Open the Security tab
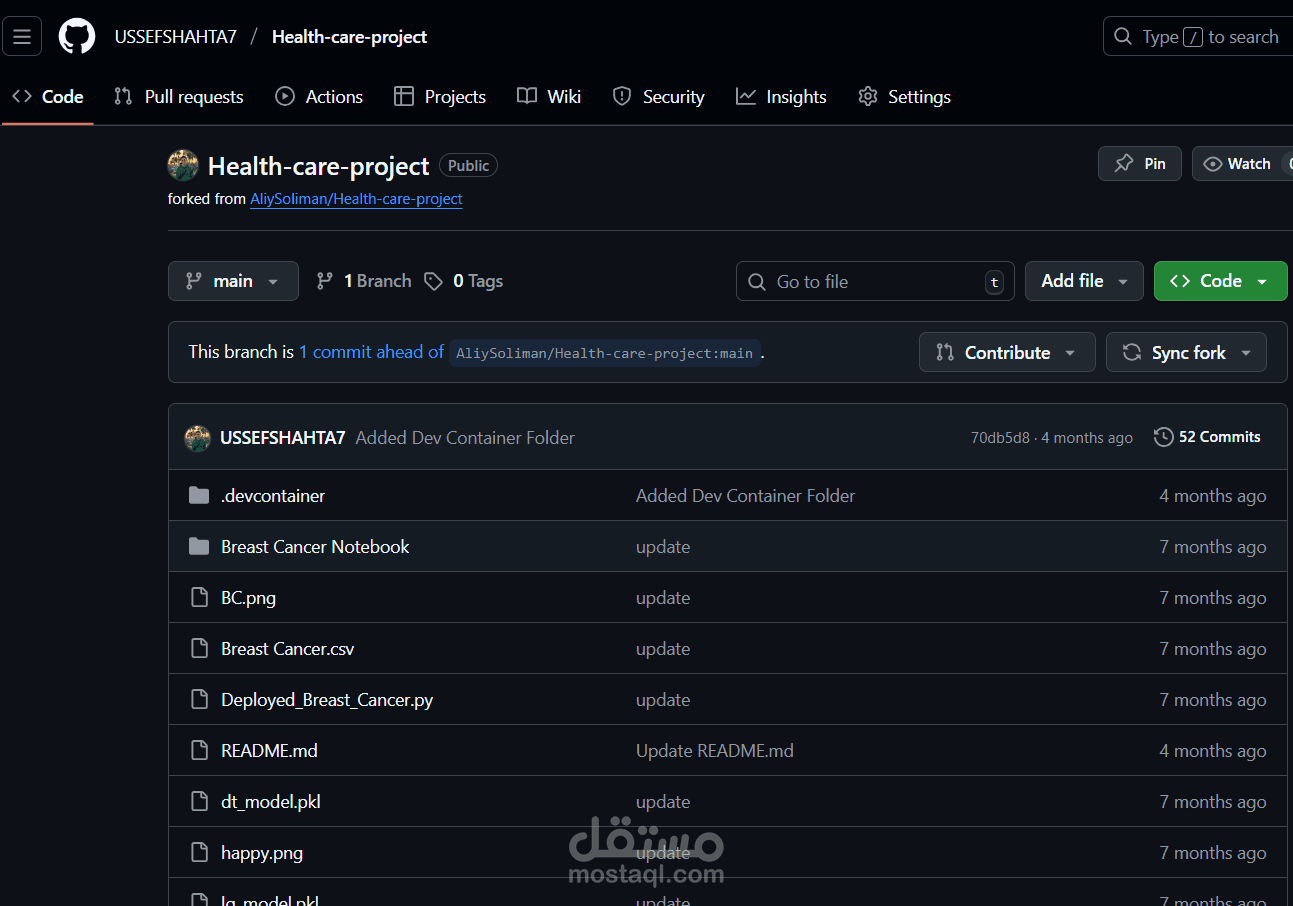Image resolution: width=1293 pixels, height=906 pixels. (659, 97)
